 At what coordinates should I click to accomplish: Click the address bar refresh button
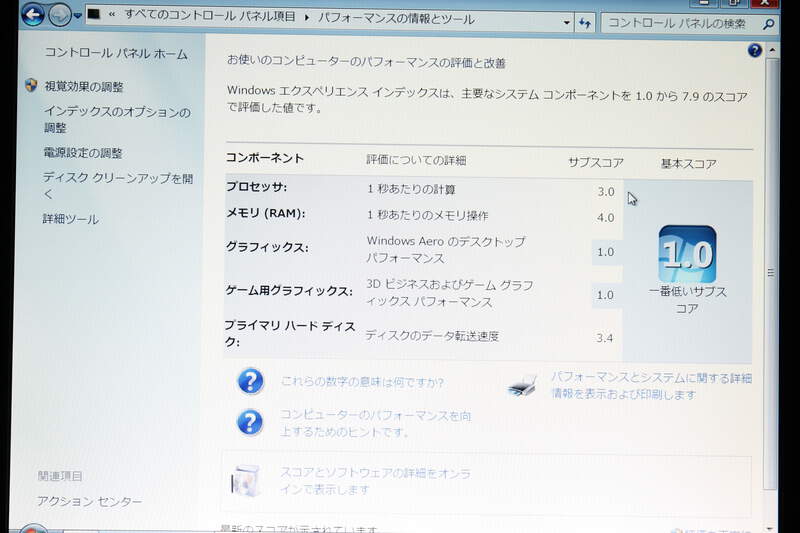[585, 23]
